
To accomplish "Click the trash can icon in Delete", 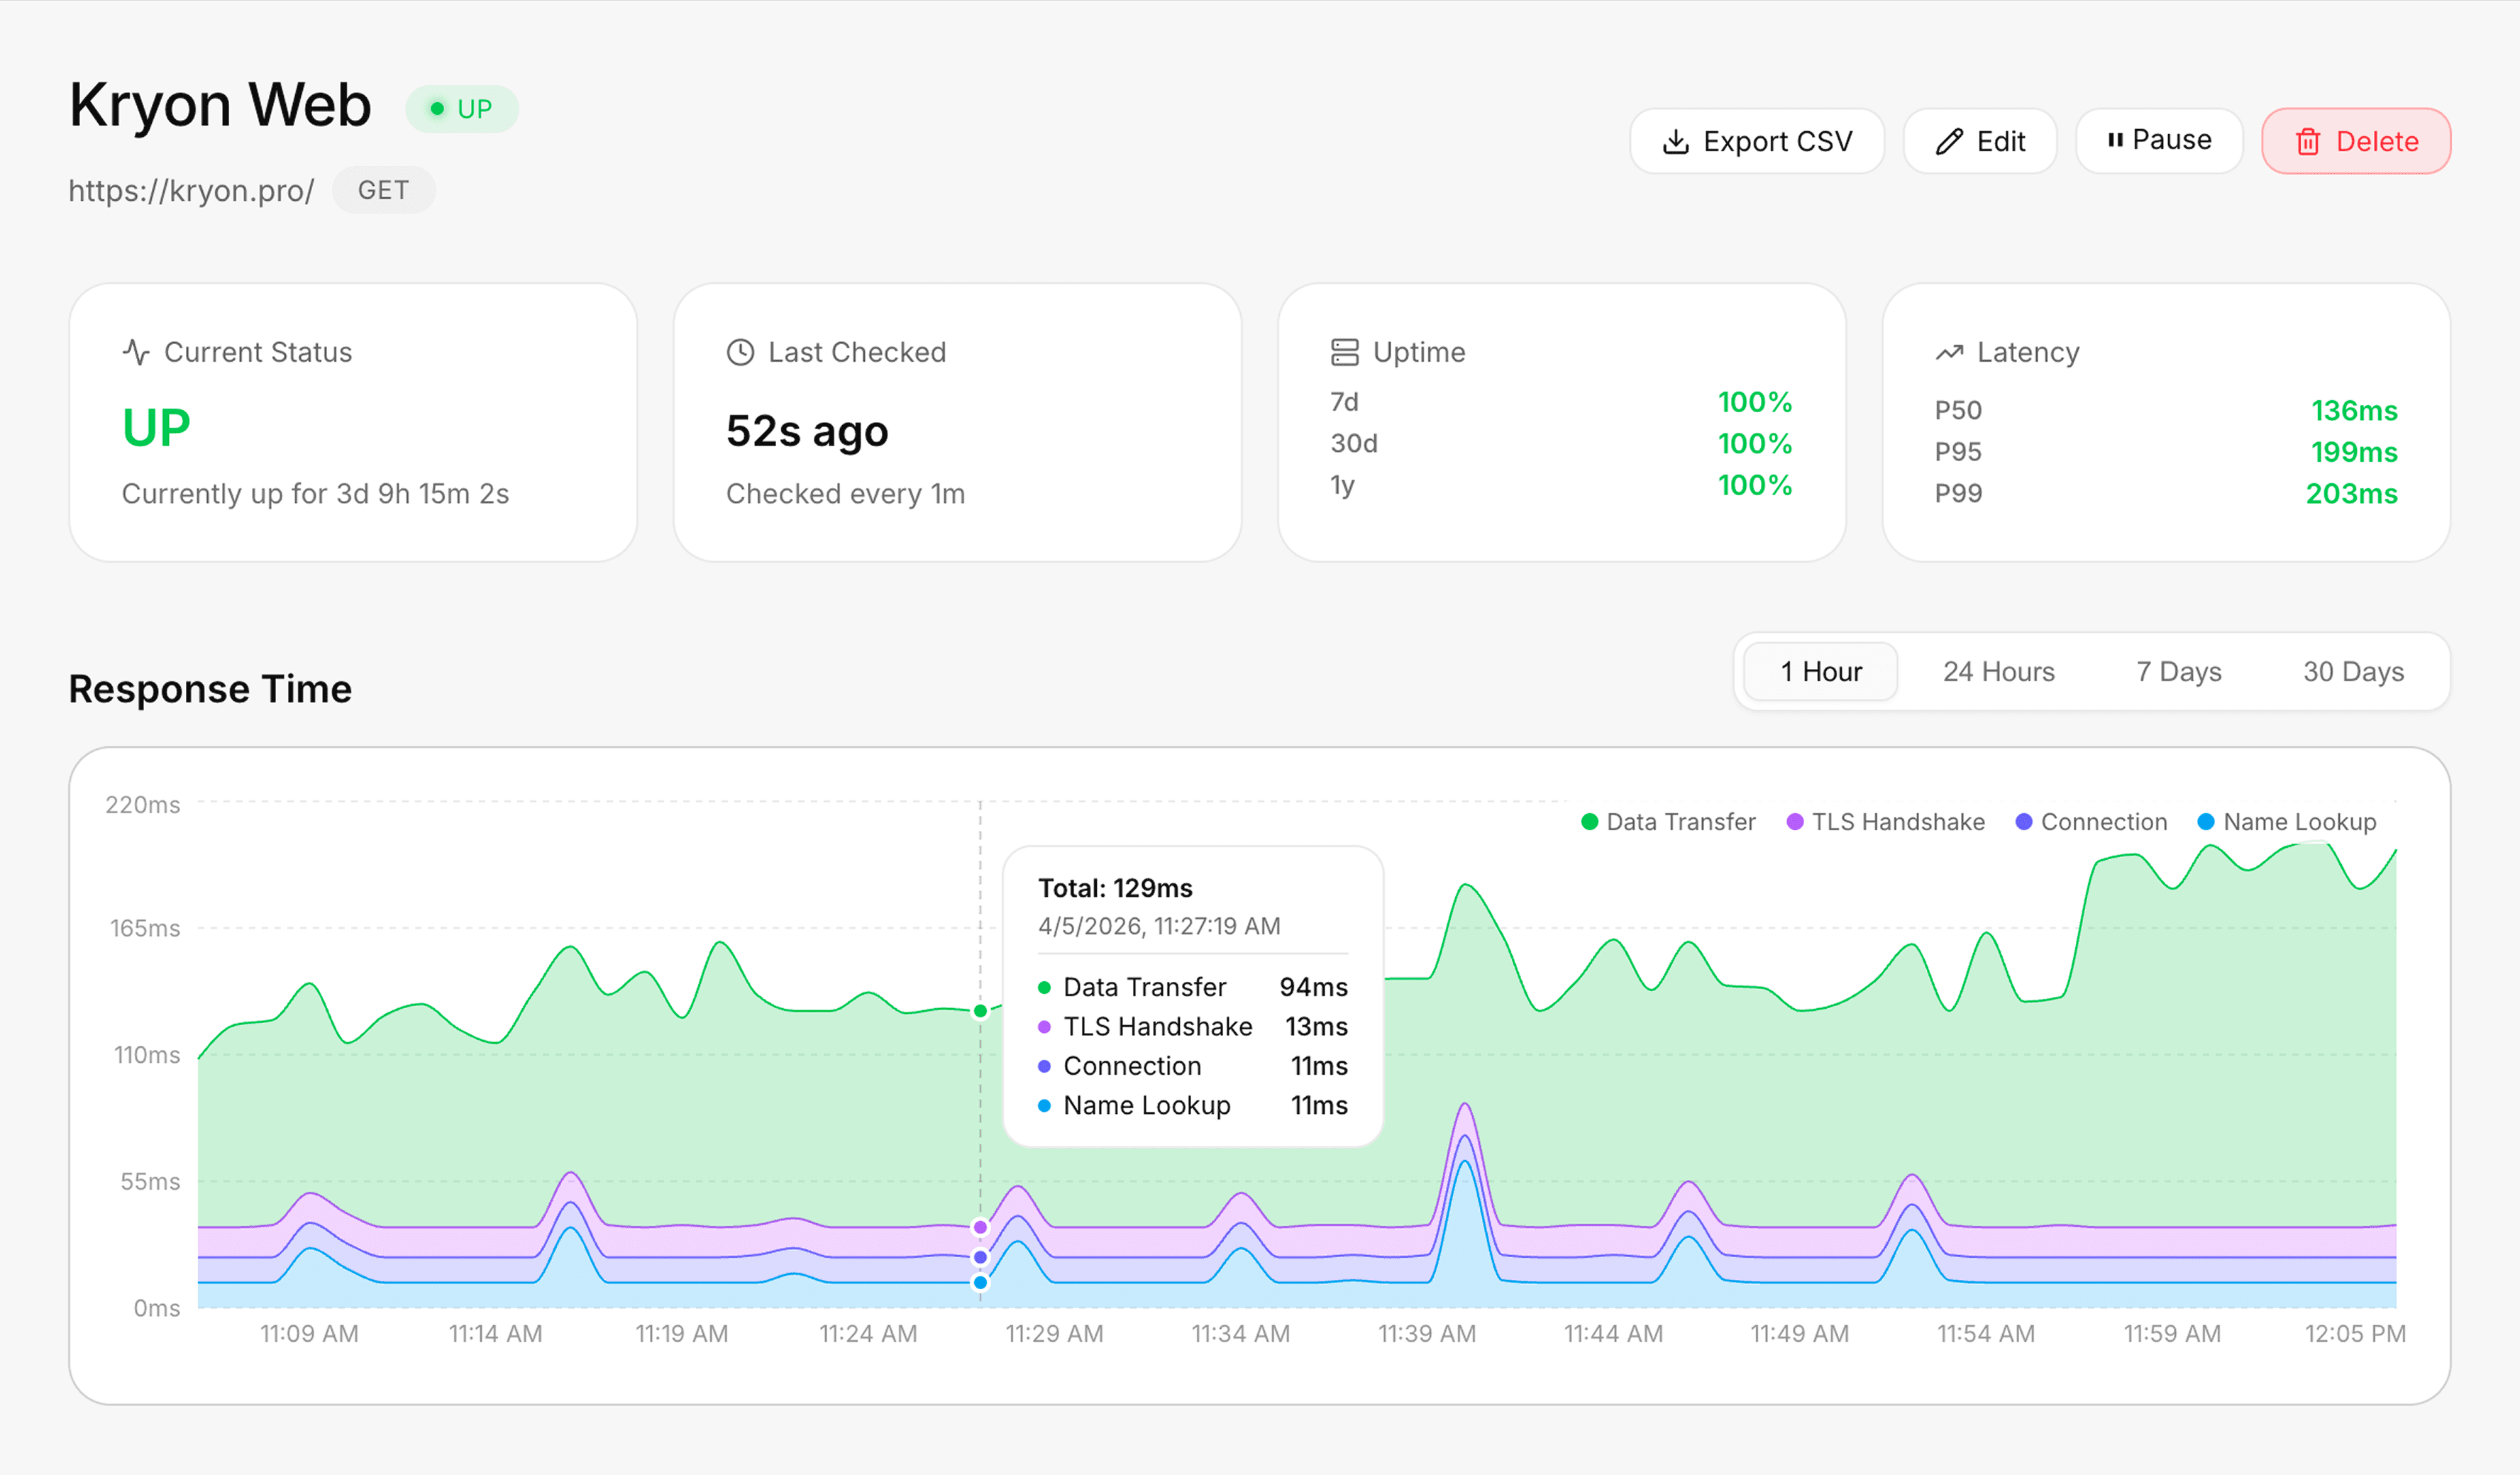I will coord(2308,142).
